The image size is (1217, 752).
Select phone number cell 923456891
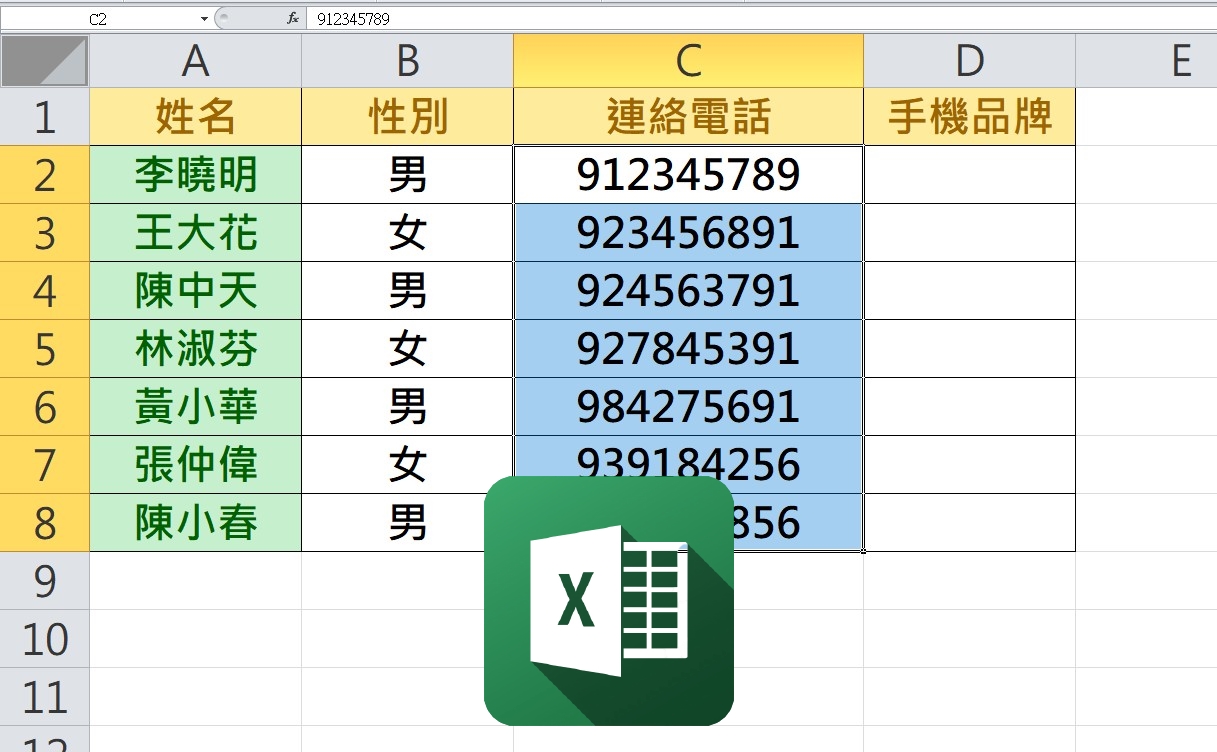click(x=689, y=233)
